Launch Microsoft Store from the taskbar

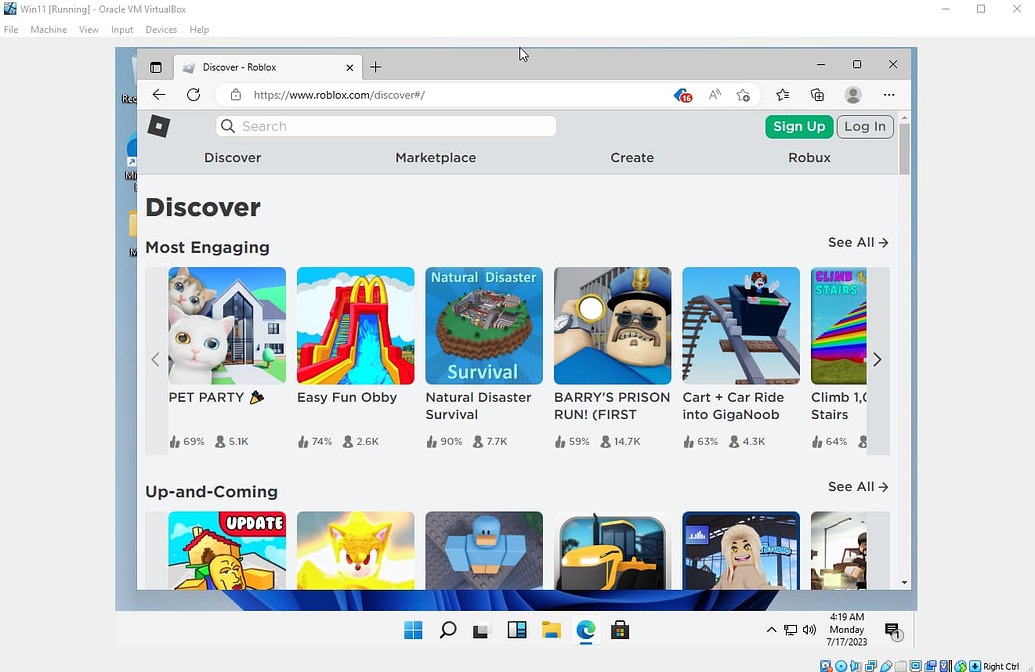coord(620,630)
